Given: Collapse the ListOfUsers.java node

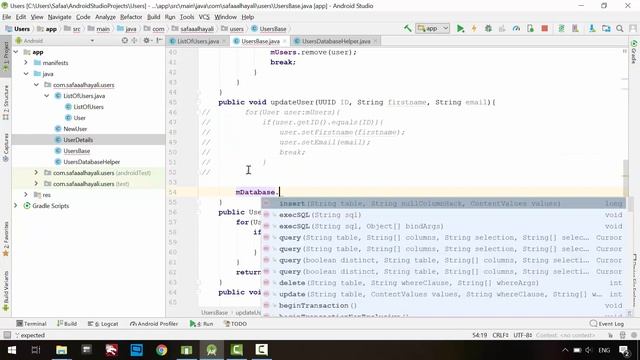Looking at the screenshot, I should (x=47, y=96).
